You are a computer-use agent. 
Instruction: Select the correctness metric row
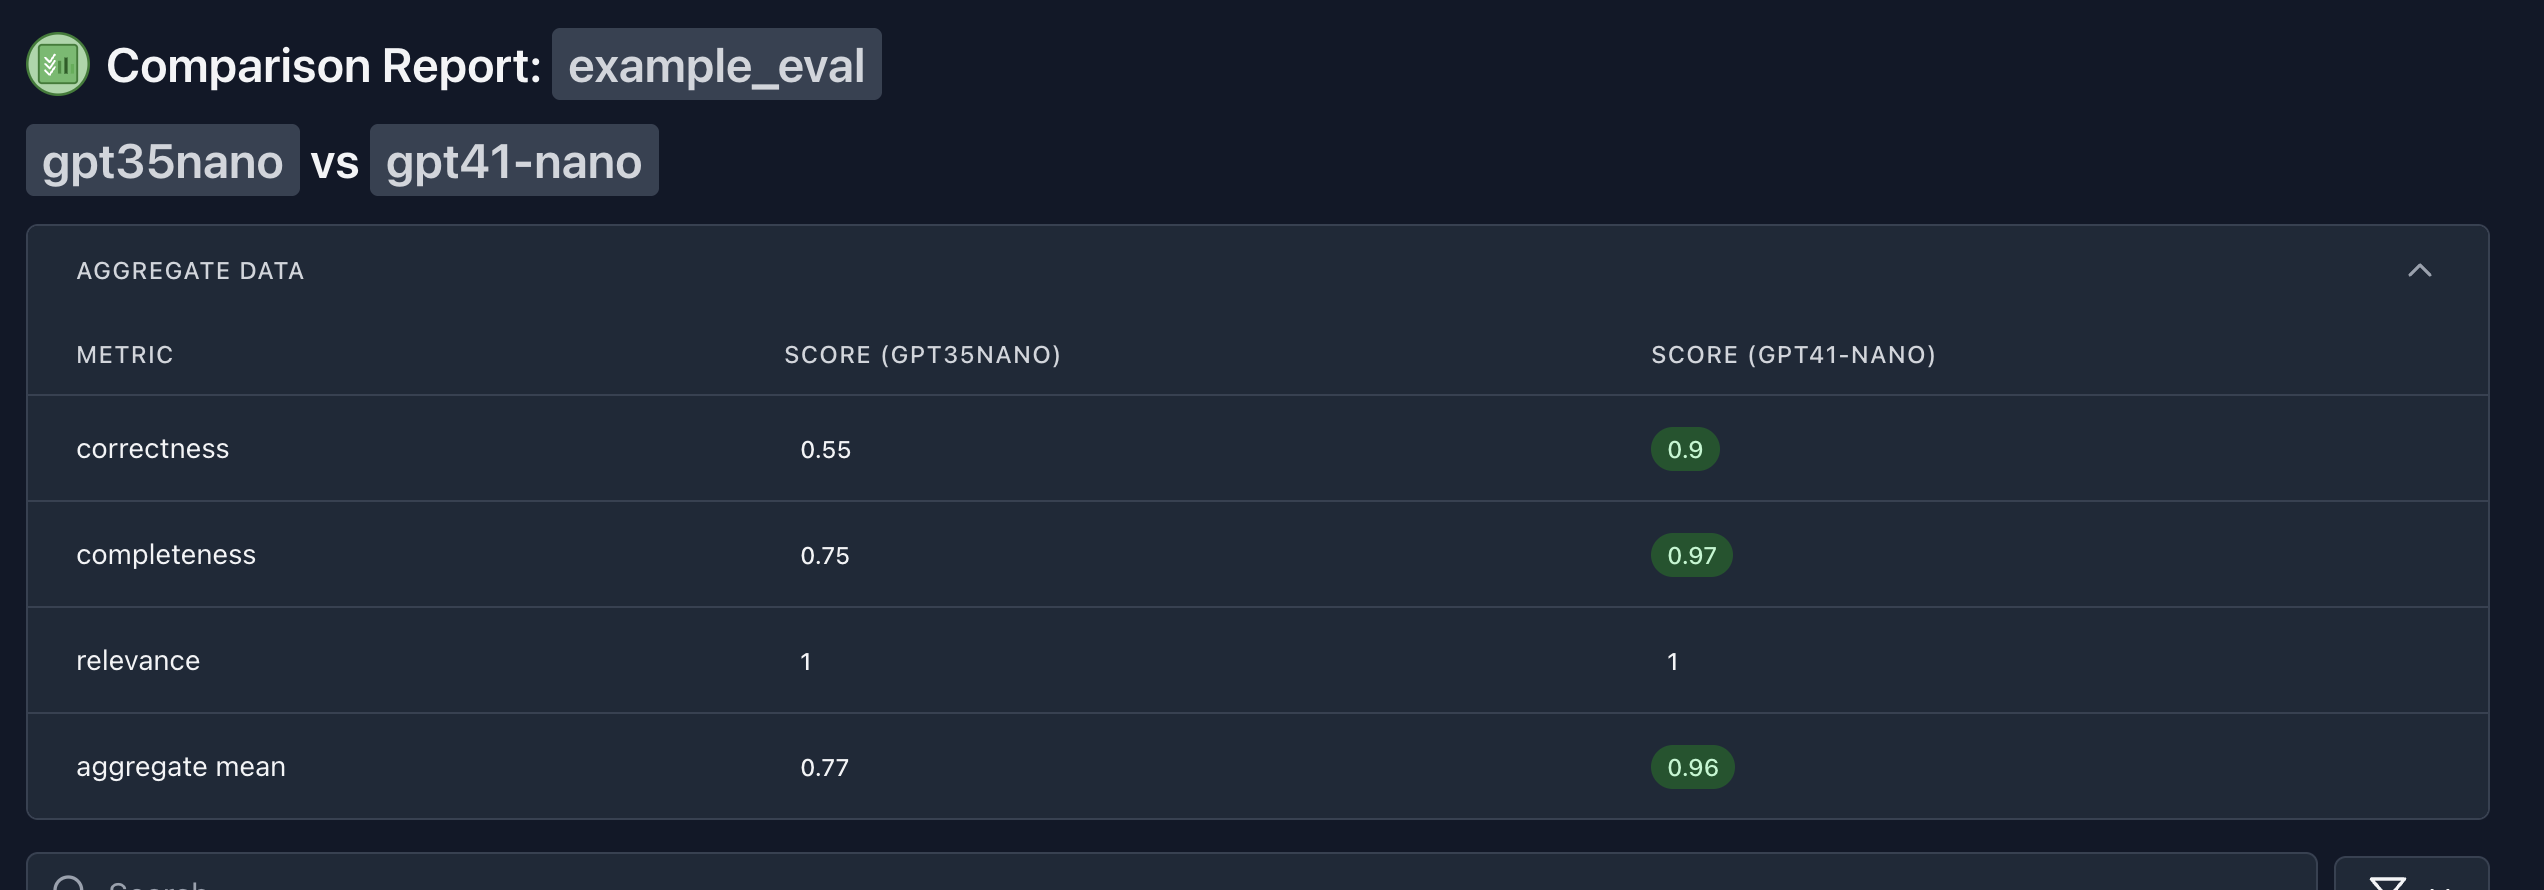tap(1257, 449)
